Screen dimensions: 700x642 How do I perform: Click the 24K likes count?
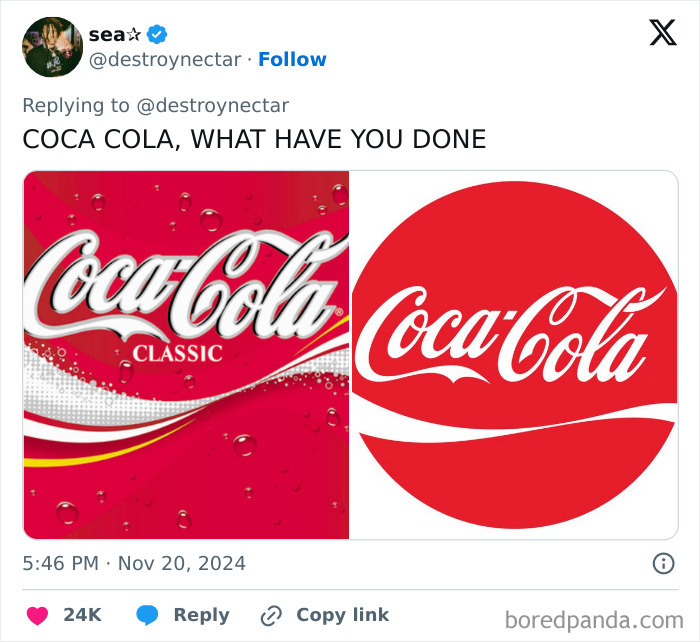(x=82, y=615)
